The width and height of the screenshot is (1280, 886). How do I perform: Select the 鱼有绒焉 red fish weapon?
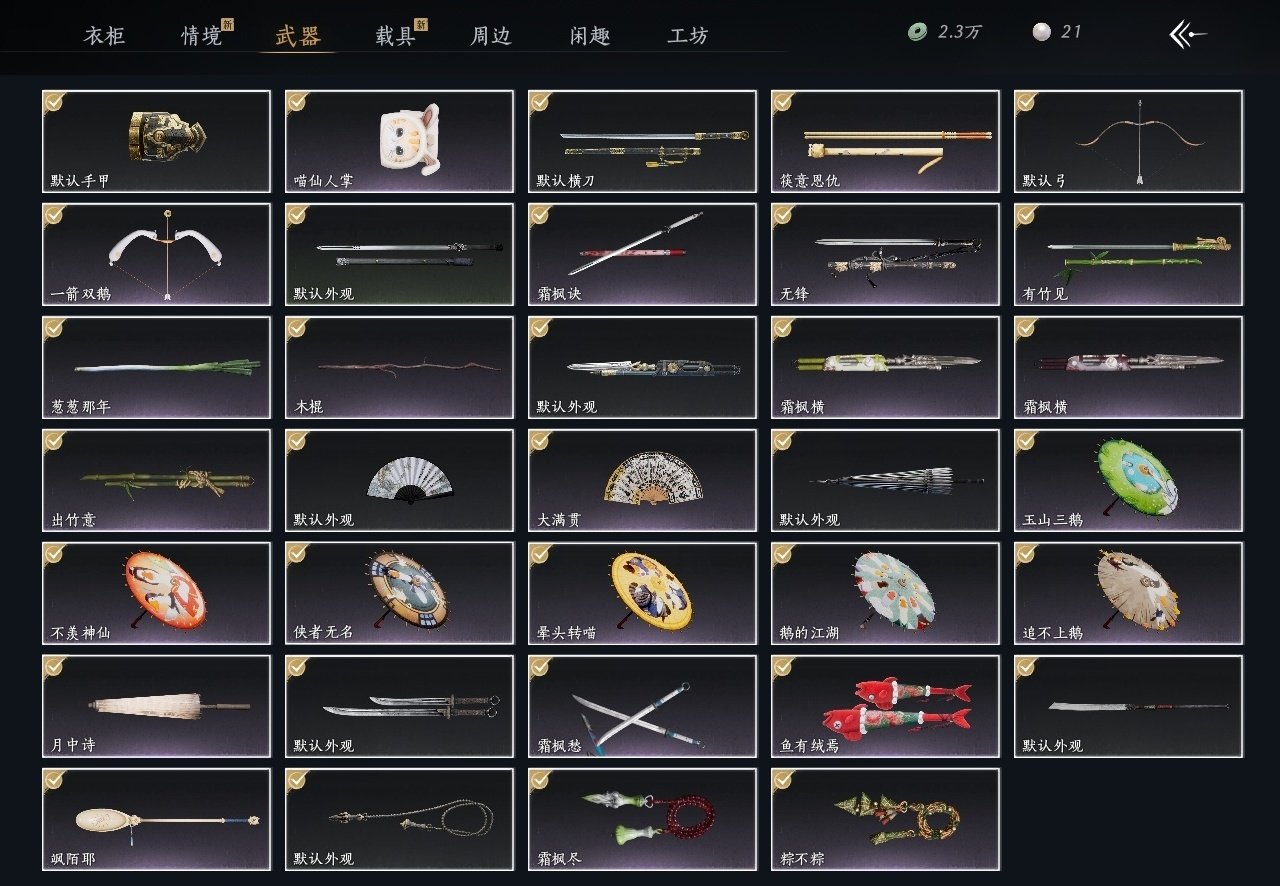pos(885,706)
